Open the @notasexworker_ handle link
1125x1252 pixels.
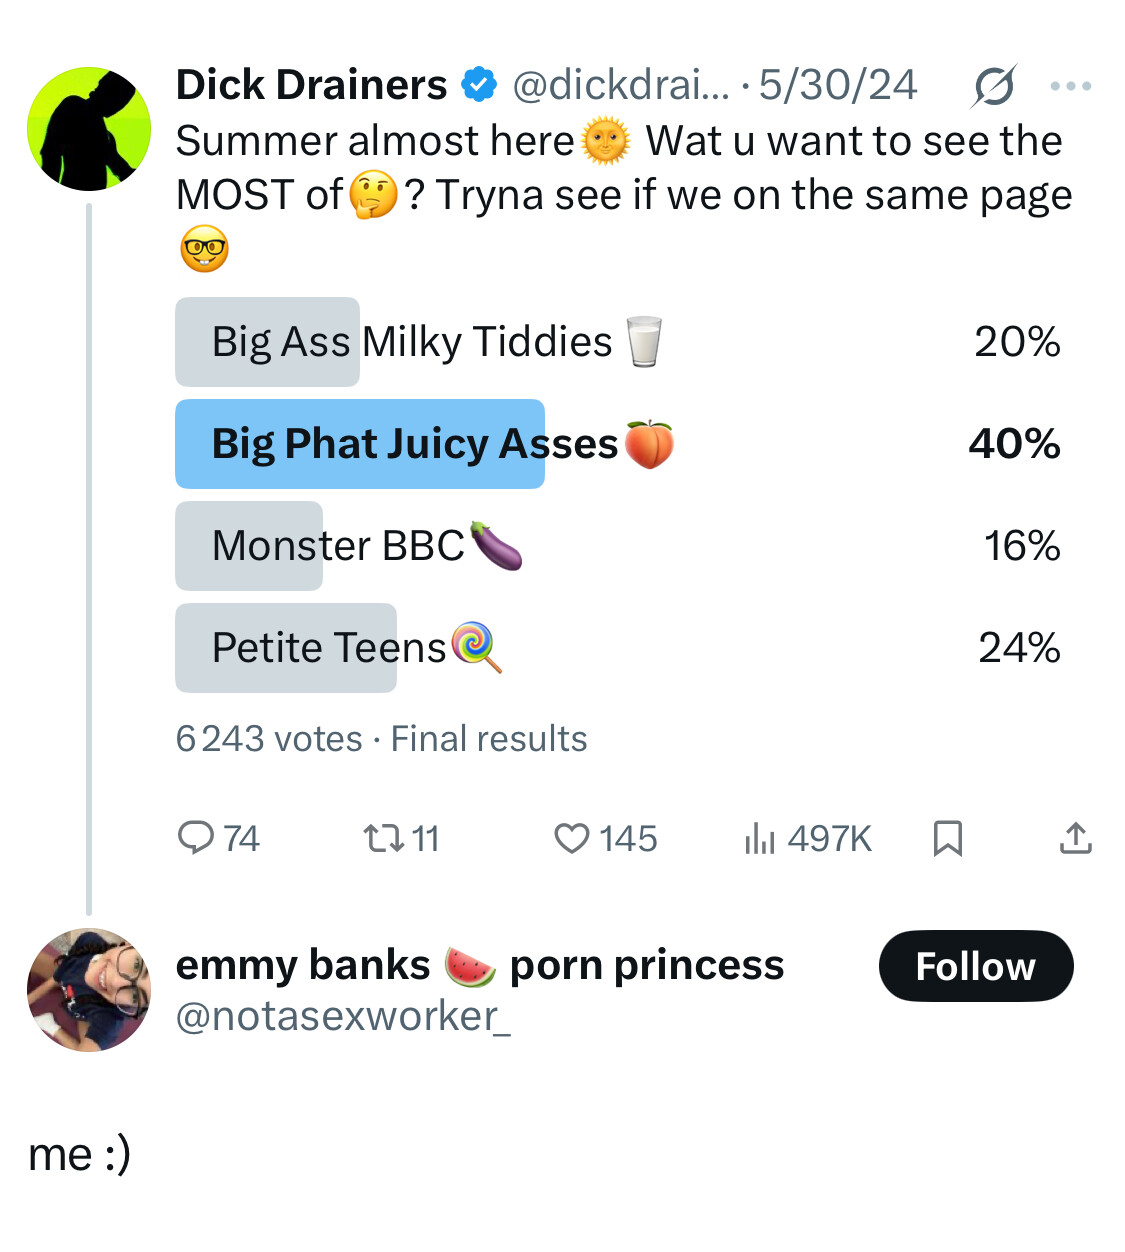click(x=343, y=1016)
